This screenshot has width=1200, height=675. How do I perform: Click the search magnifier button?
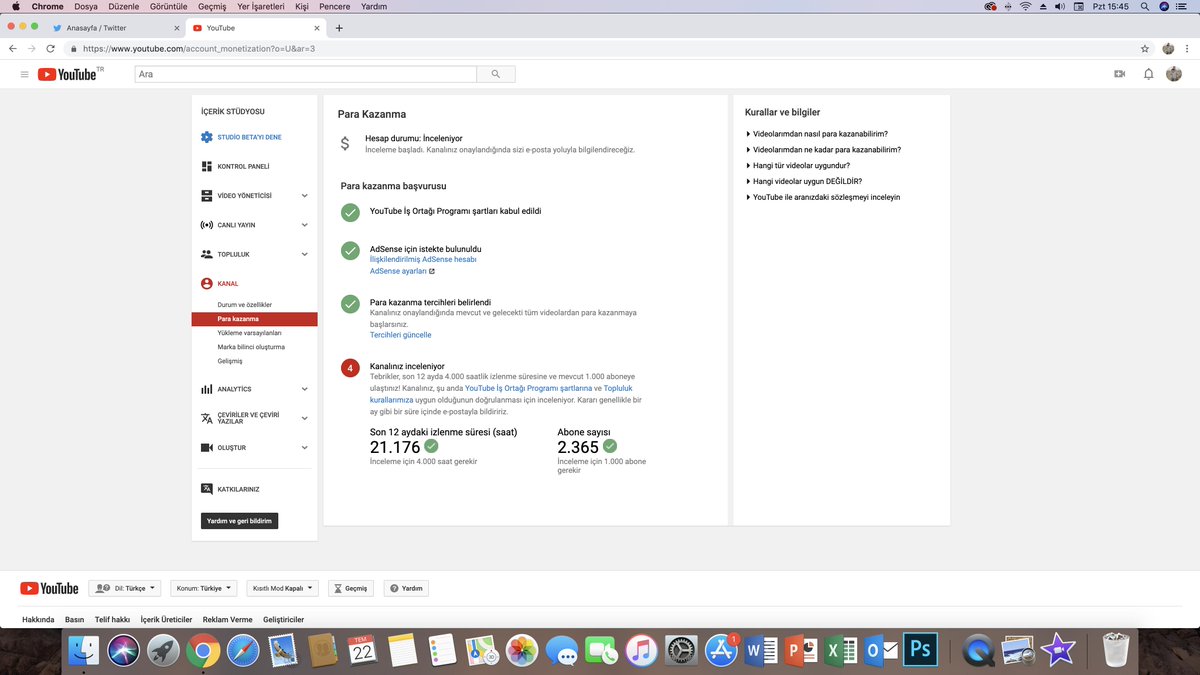coord(496,74)
